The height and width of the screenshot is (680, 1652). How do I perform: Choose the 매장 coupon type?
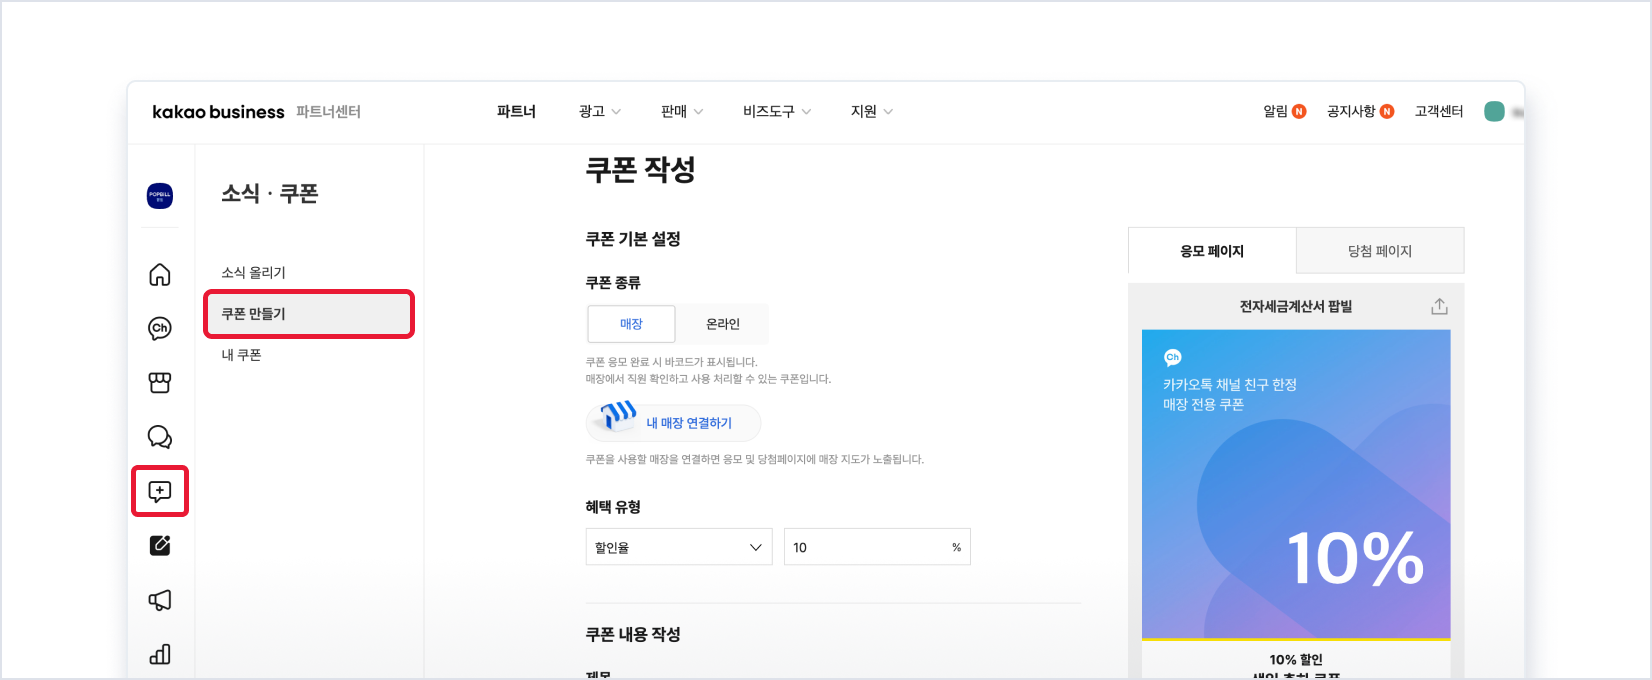click(x=631, y=324)
